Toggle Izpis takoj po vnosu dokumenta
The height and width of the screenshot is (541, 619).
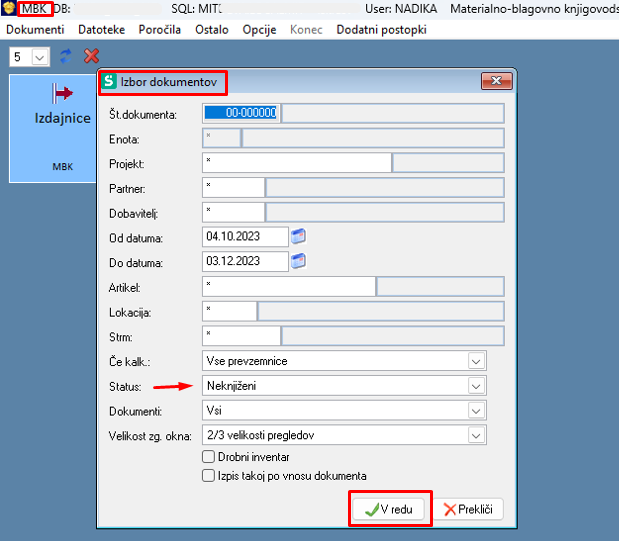(208, 475)
